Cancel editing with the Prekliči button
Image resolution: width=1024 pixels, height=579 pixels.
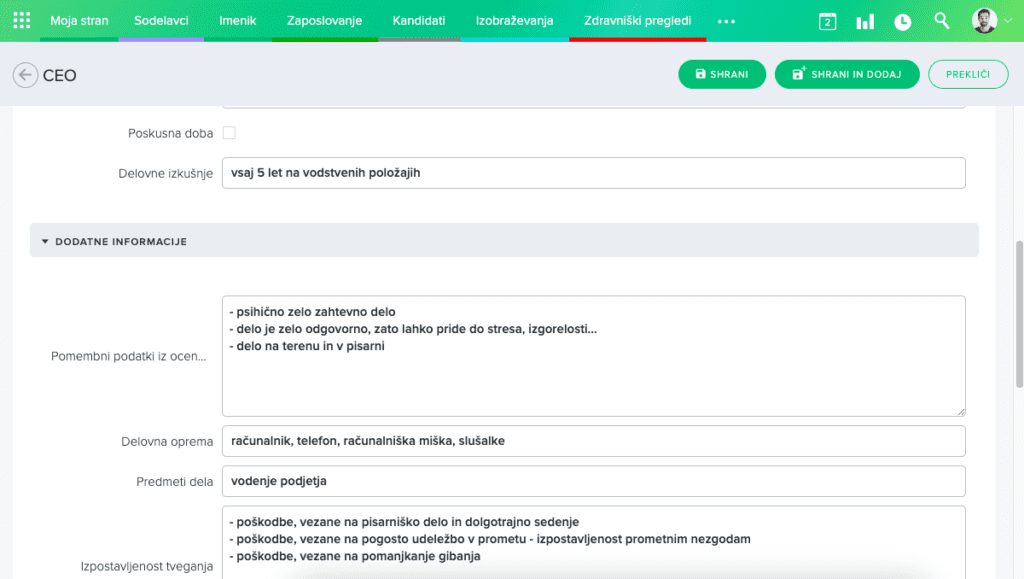click(967, 75)
